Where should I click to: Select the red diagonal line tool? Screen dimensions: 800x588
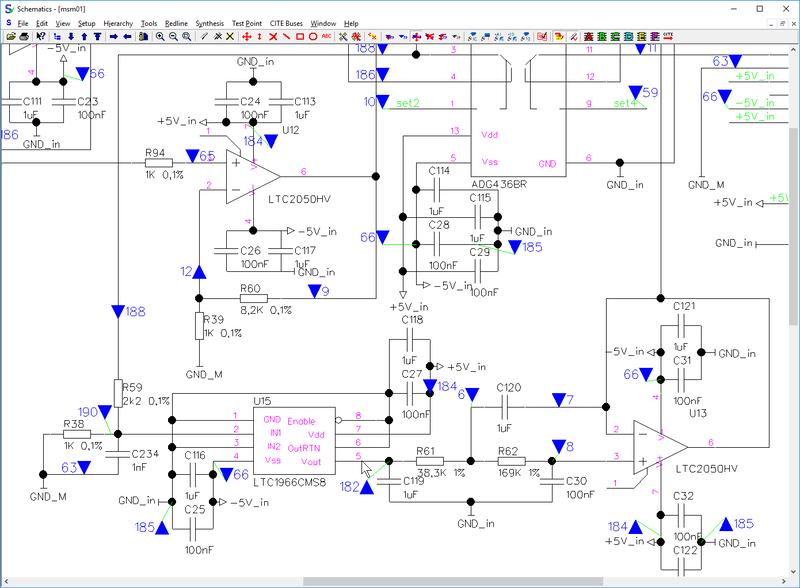pos(287,36)
